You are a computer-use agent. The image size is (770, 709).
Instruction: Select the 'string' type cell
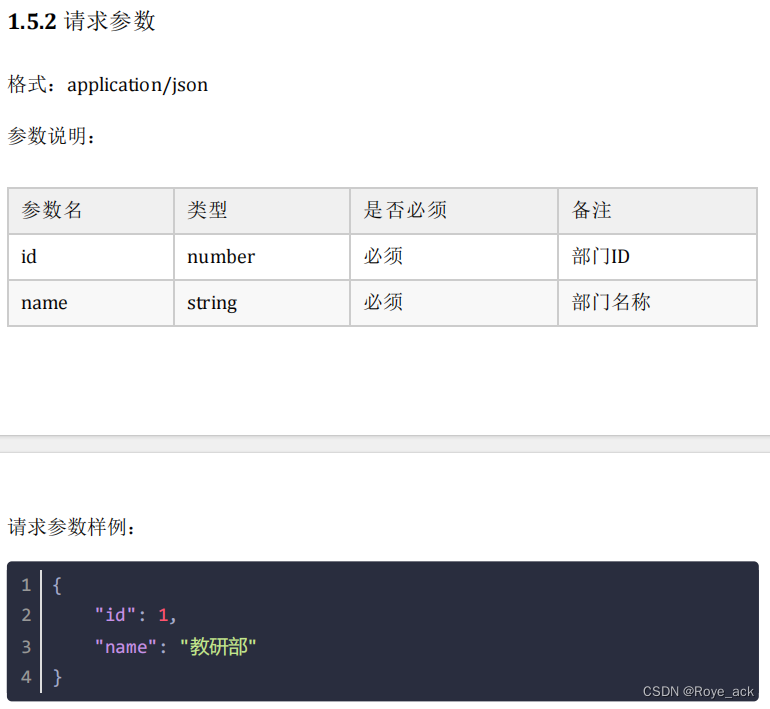262,303
